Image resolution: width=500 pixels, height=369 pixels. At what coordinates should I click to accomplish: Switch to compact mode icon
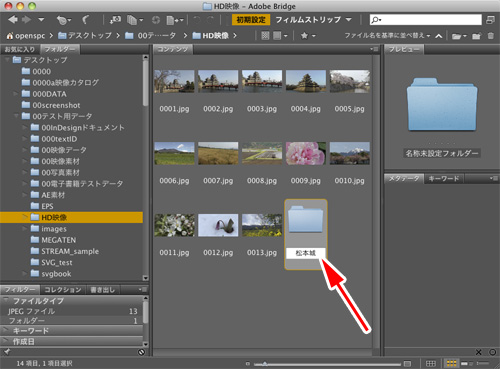[490, 20]
